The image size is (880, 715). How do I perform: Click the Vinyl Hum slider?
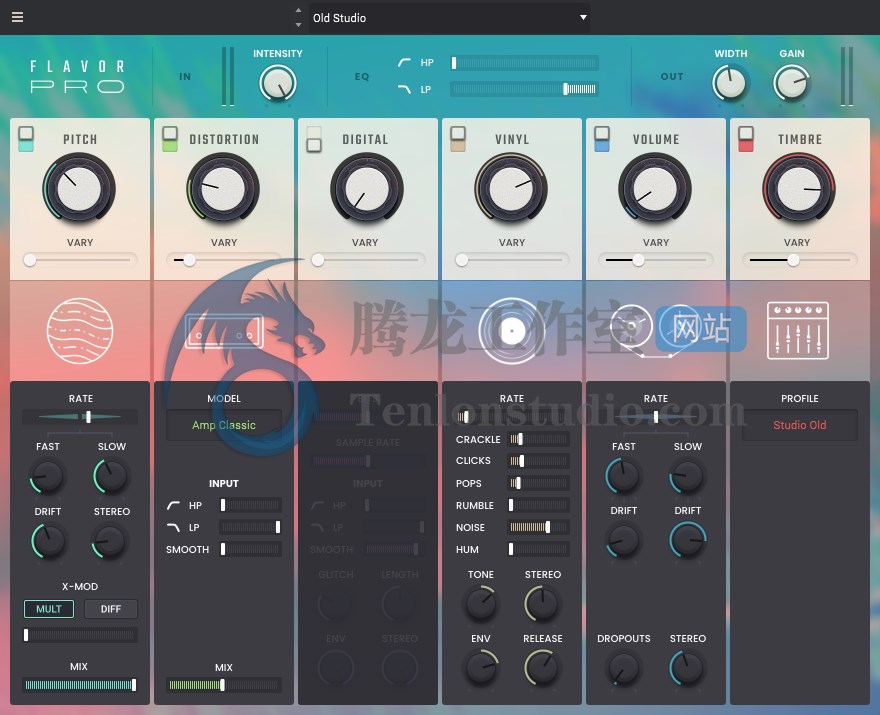[539, 549]
